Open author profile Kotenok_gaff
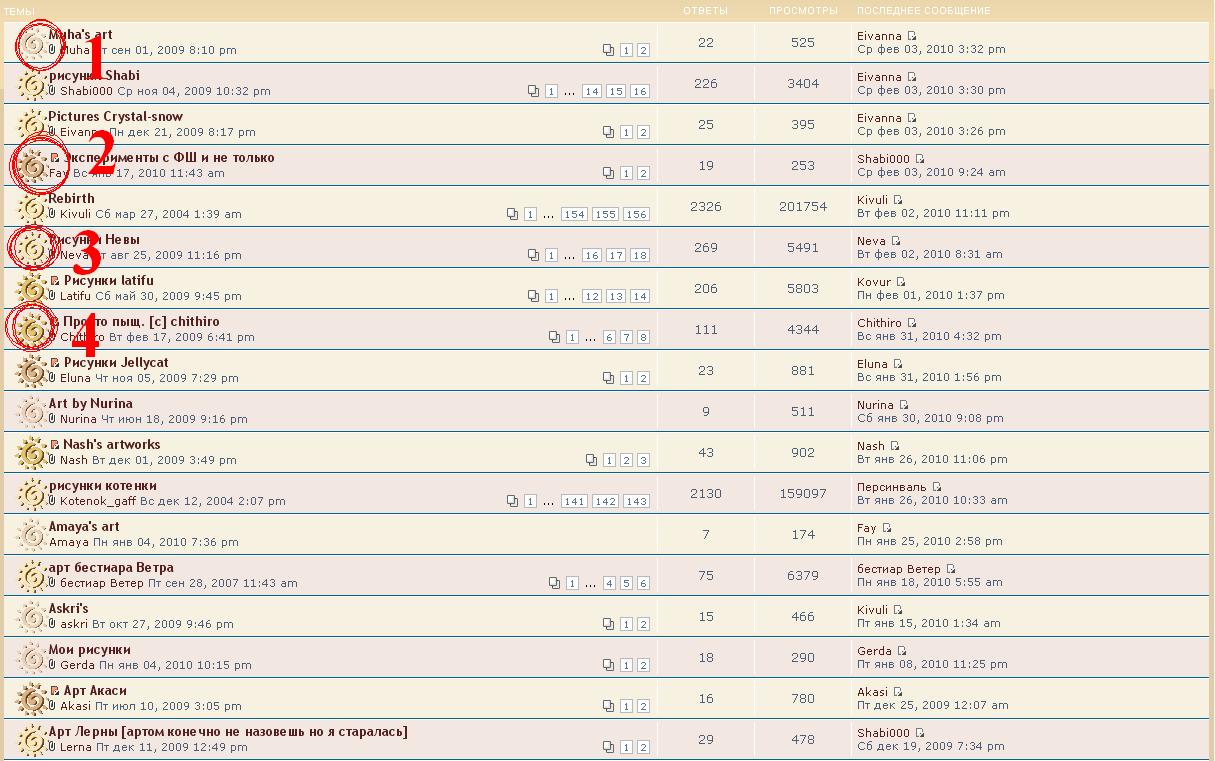The image size is (1215, 761). 97,501
